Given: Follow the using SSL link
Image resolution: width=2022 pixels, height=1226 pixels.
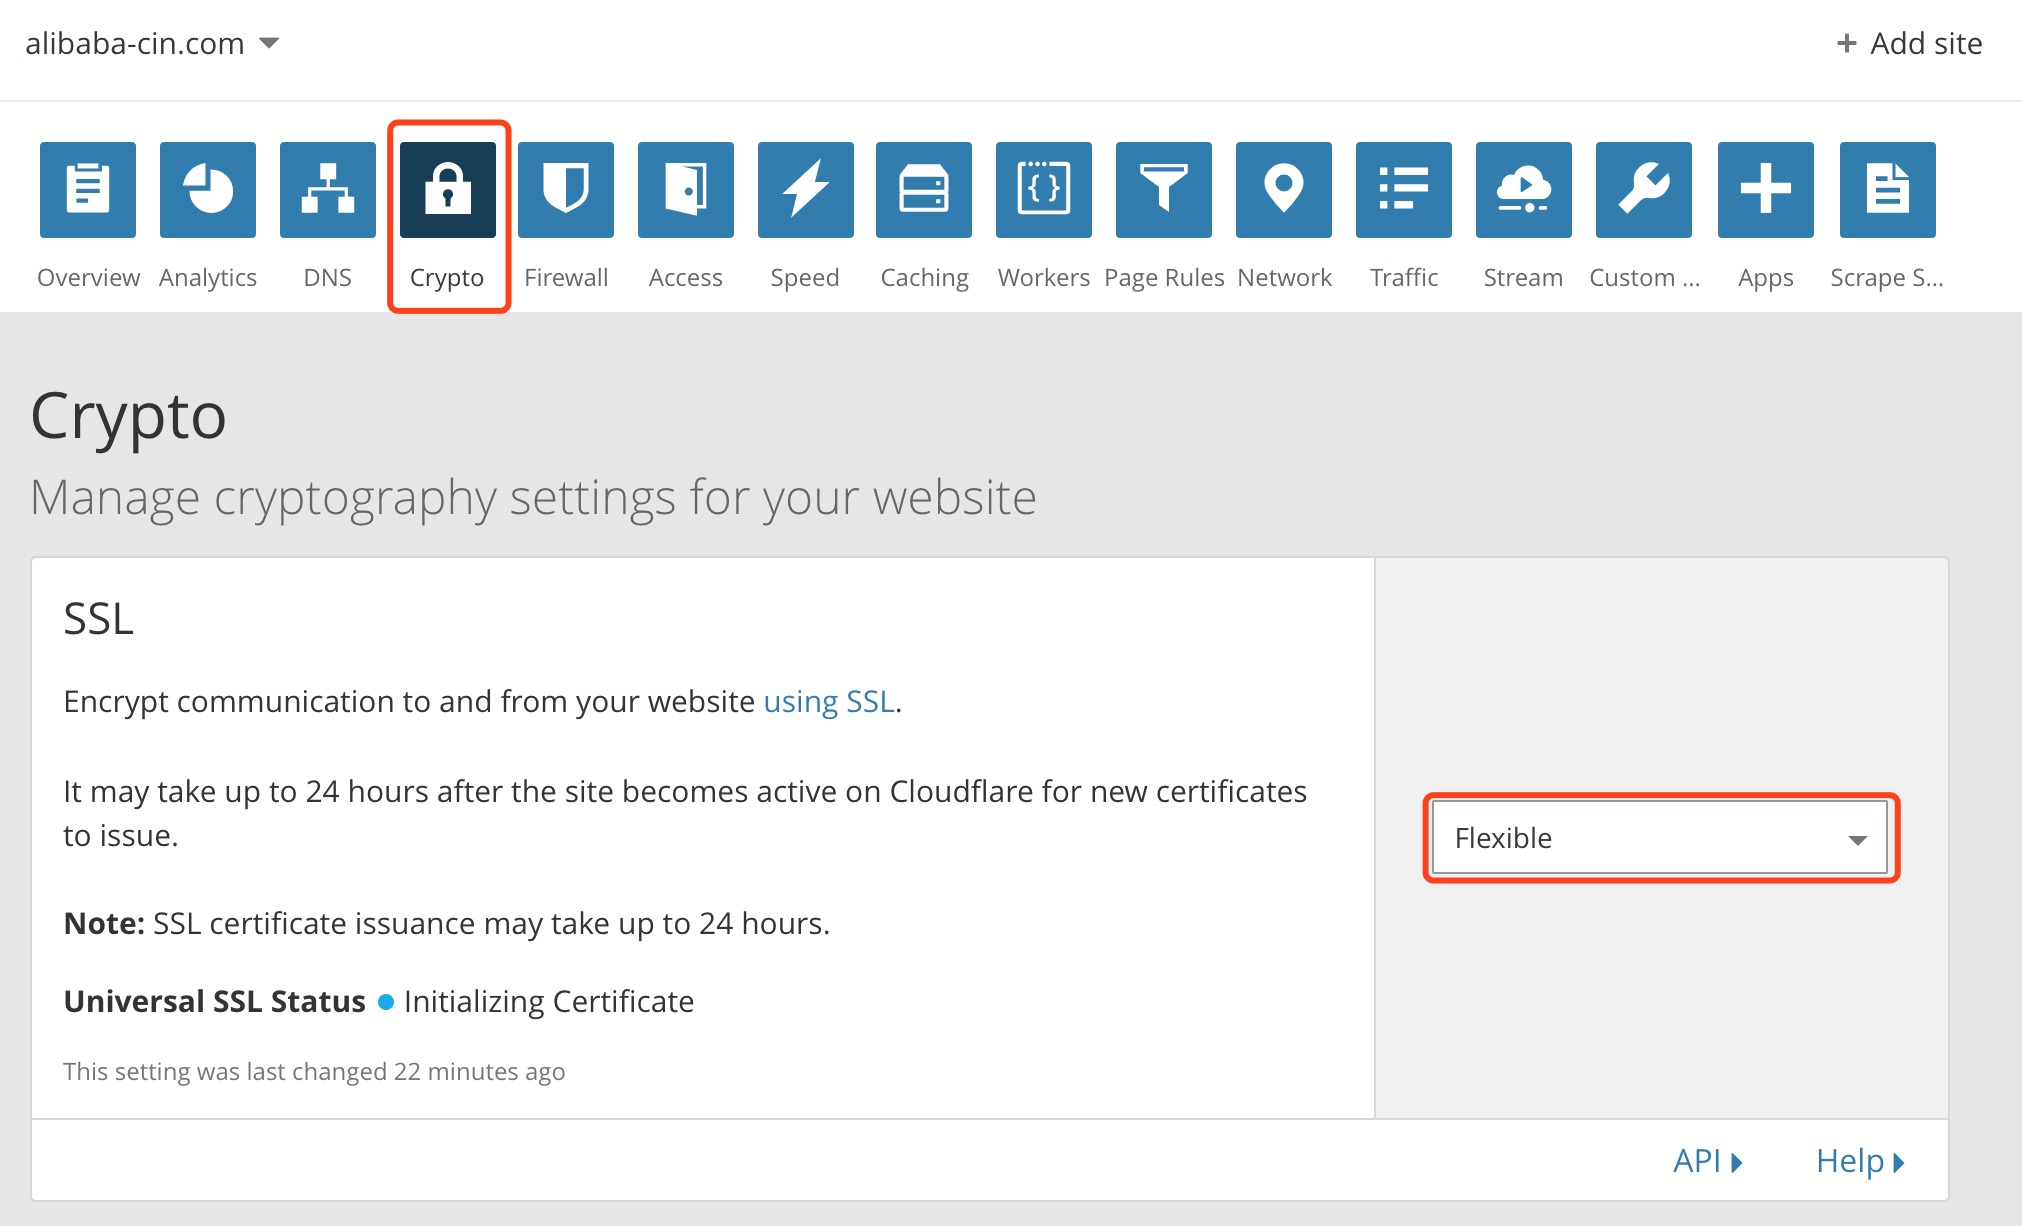Looking at the screenshot, I should [828, 701].
